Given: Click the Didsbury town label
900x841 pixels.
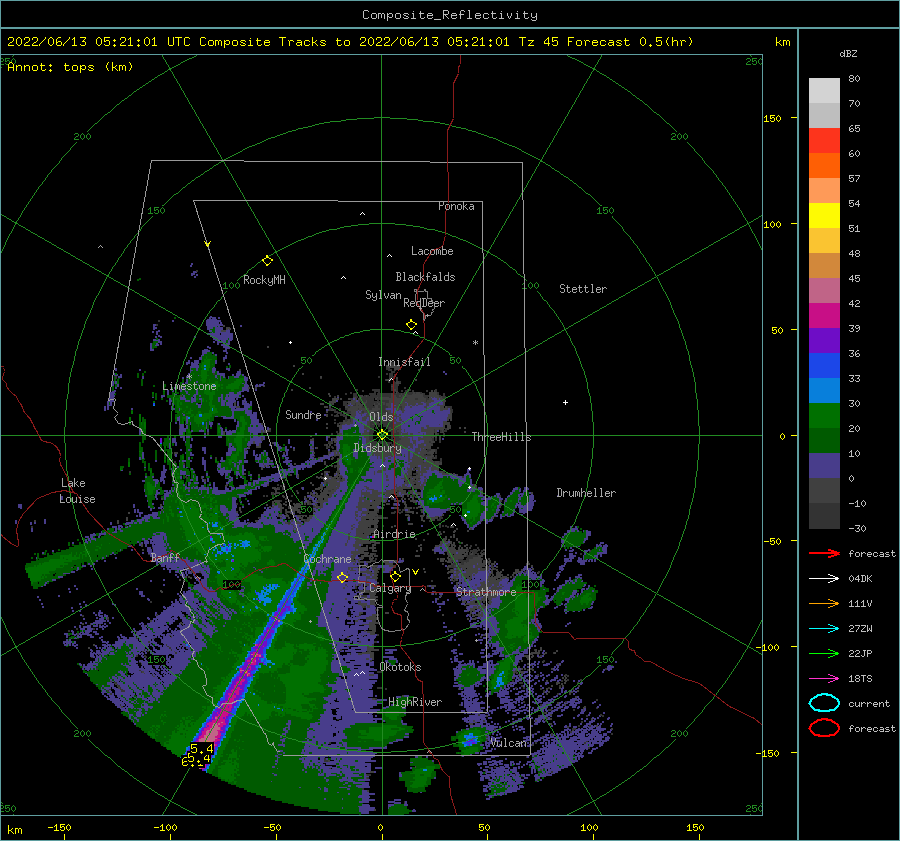Looking at the screenshot, I should tap(377, 448).
